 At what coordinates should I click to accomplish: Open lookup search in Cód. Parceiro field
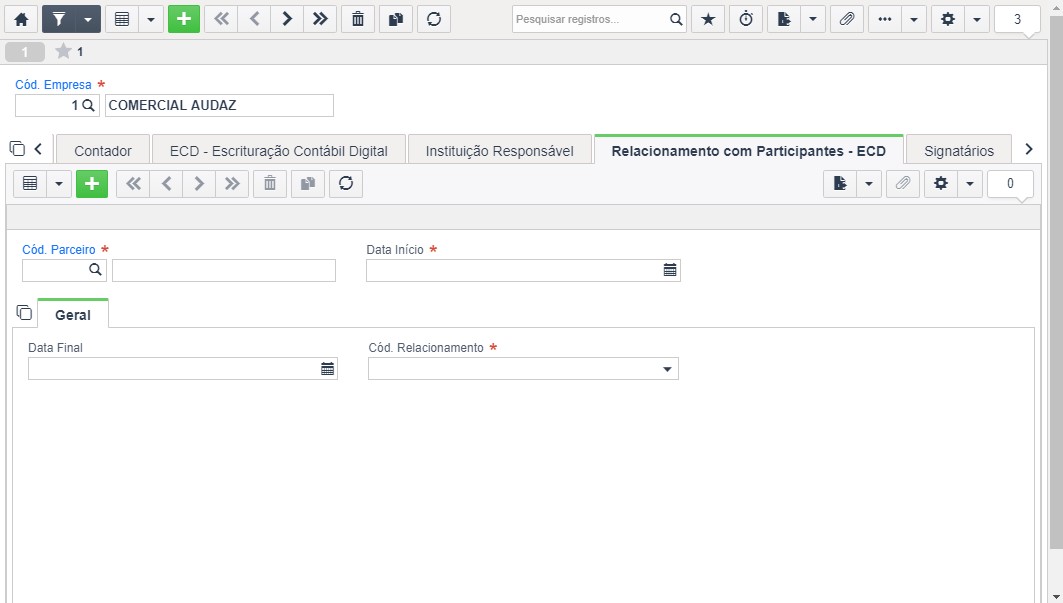click(x=95, y=270)
